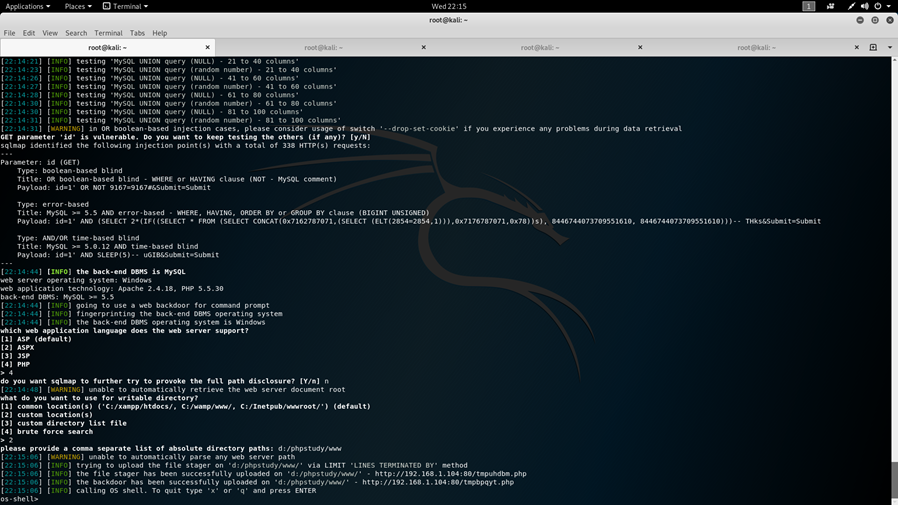
Task: Switch to the second root@kali tab
Action: coord(324,48)
